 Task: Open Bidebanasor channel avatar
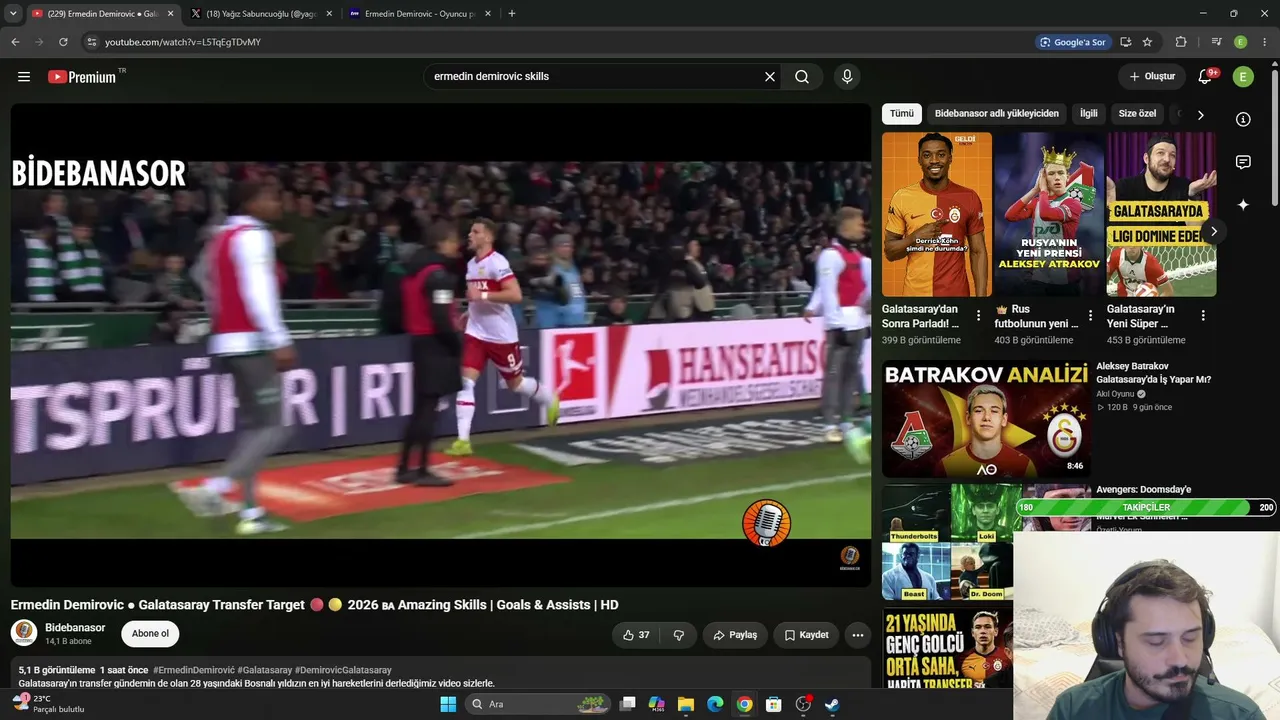tap(24, 633)
